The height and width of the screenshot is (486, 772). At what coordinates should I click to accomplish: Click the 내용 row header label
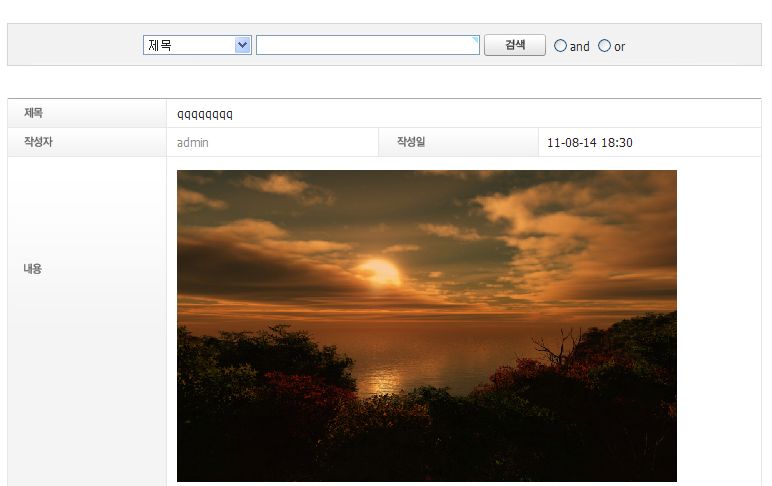pos(33,269)
